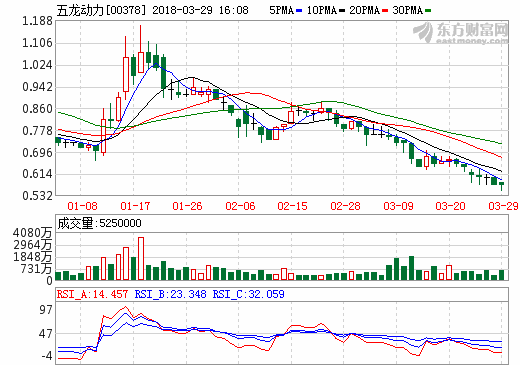The image size is (520, 365).
Task: Click the 47 RSI axis label
Action: click(x=46, y=334)
